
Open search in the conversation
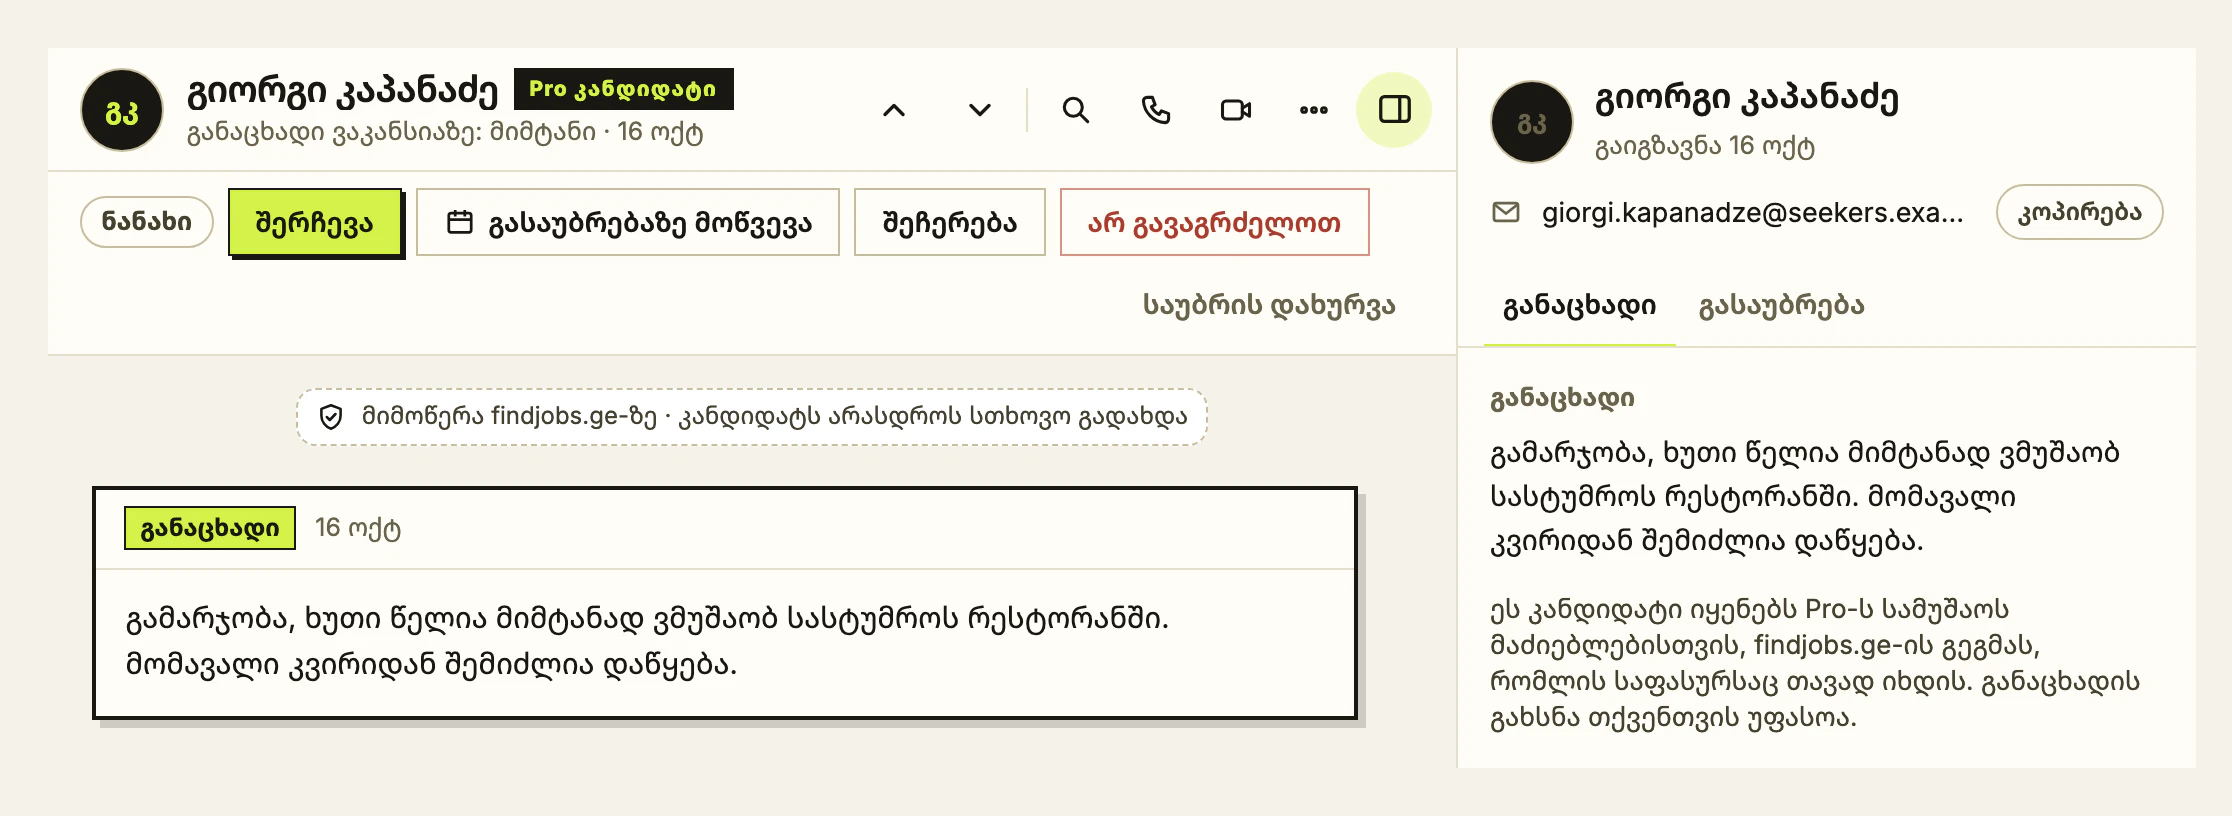pos(1076,110)
